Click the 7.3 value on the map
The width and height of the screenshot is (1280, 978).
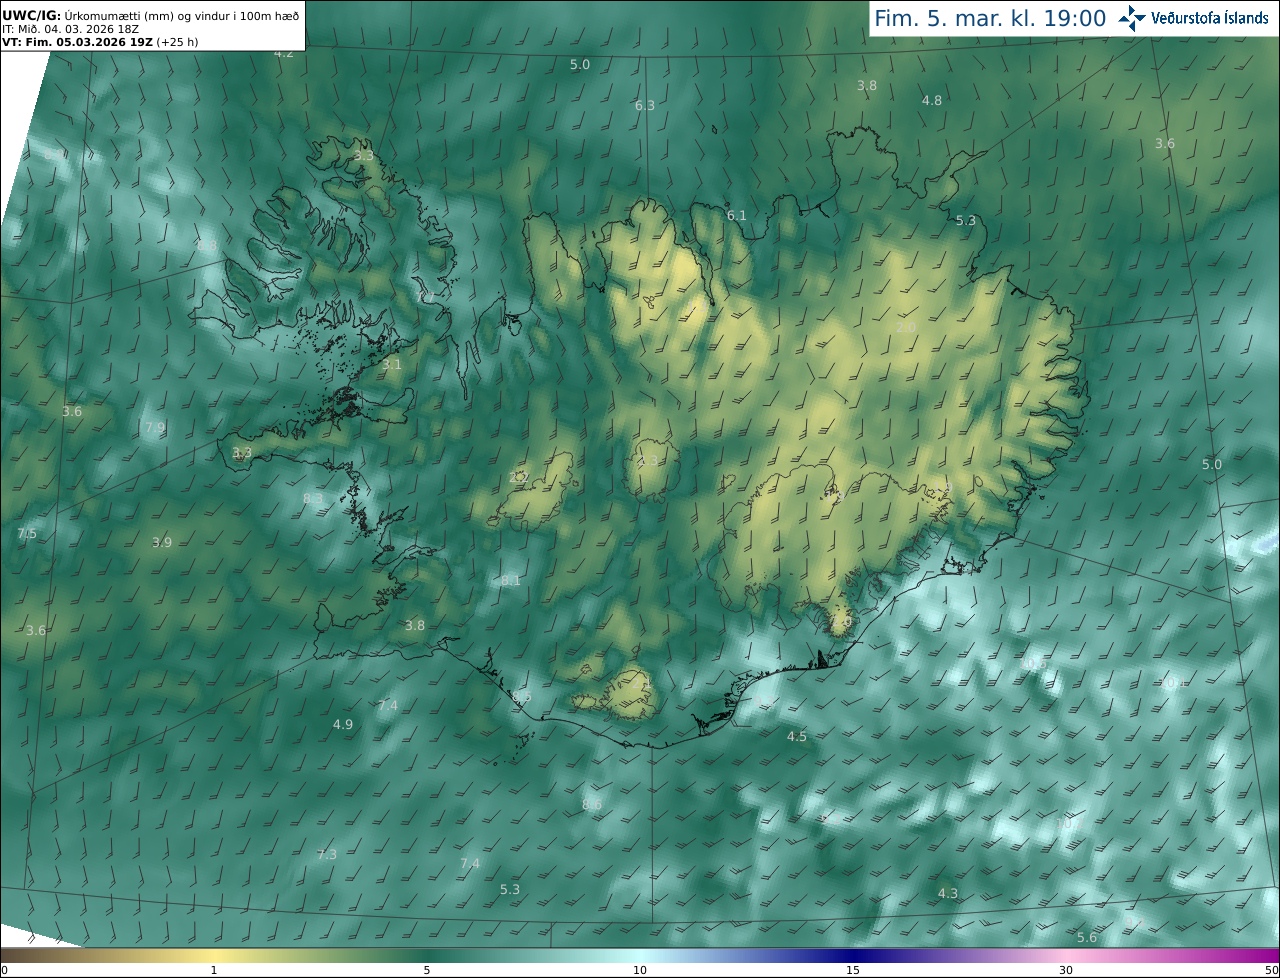coord(327,855)
